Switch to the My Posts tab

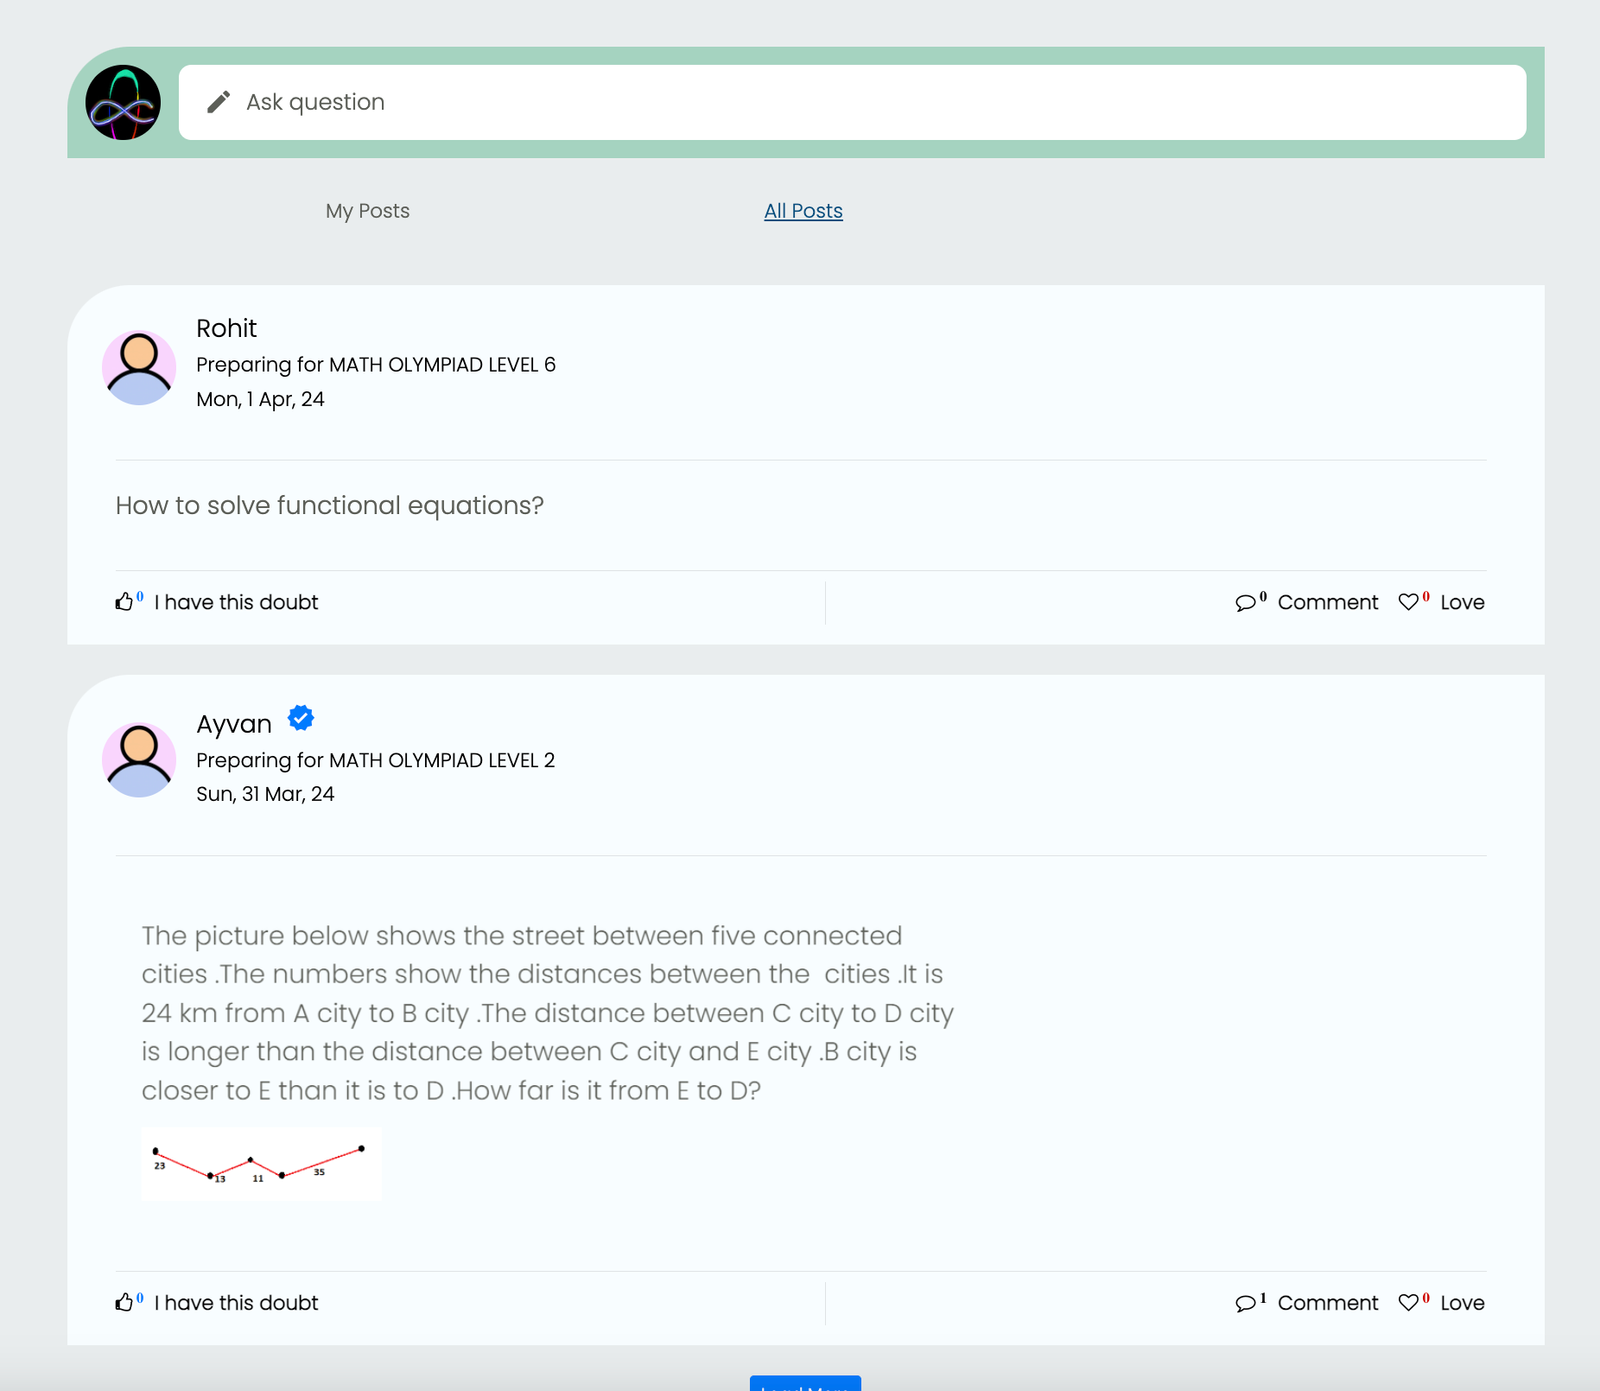[x=367, y=211]
